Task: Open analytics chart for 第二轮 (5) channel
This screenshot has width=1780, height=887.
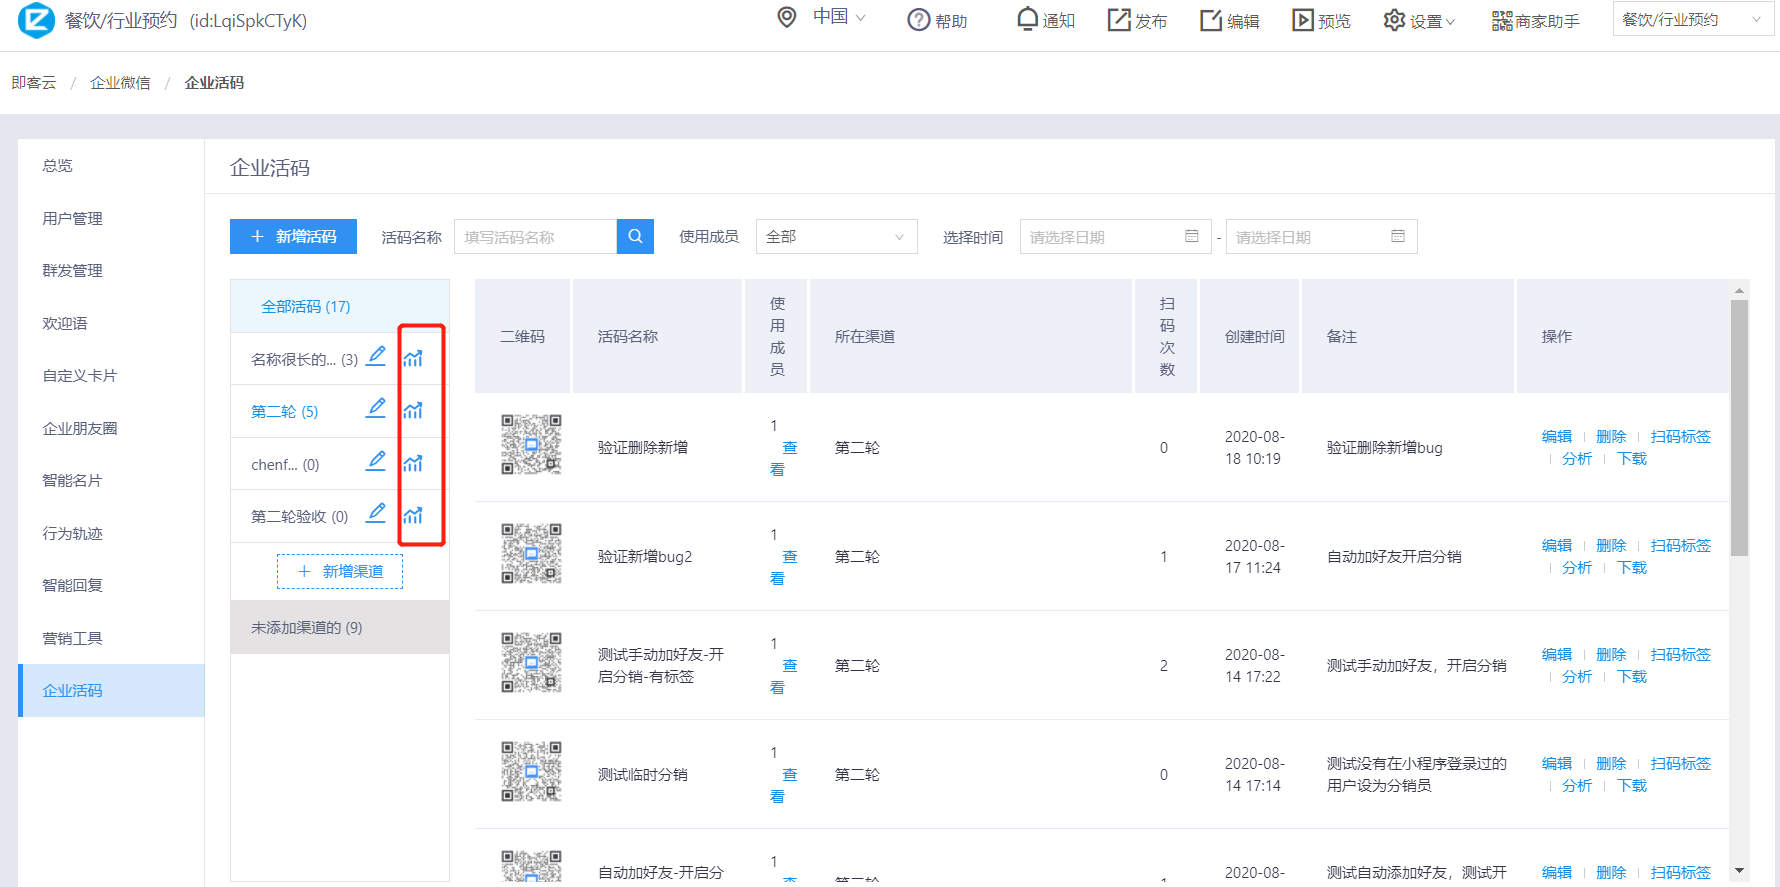Action: [413, 410]
